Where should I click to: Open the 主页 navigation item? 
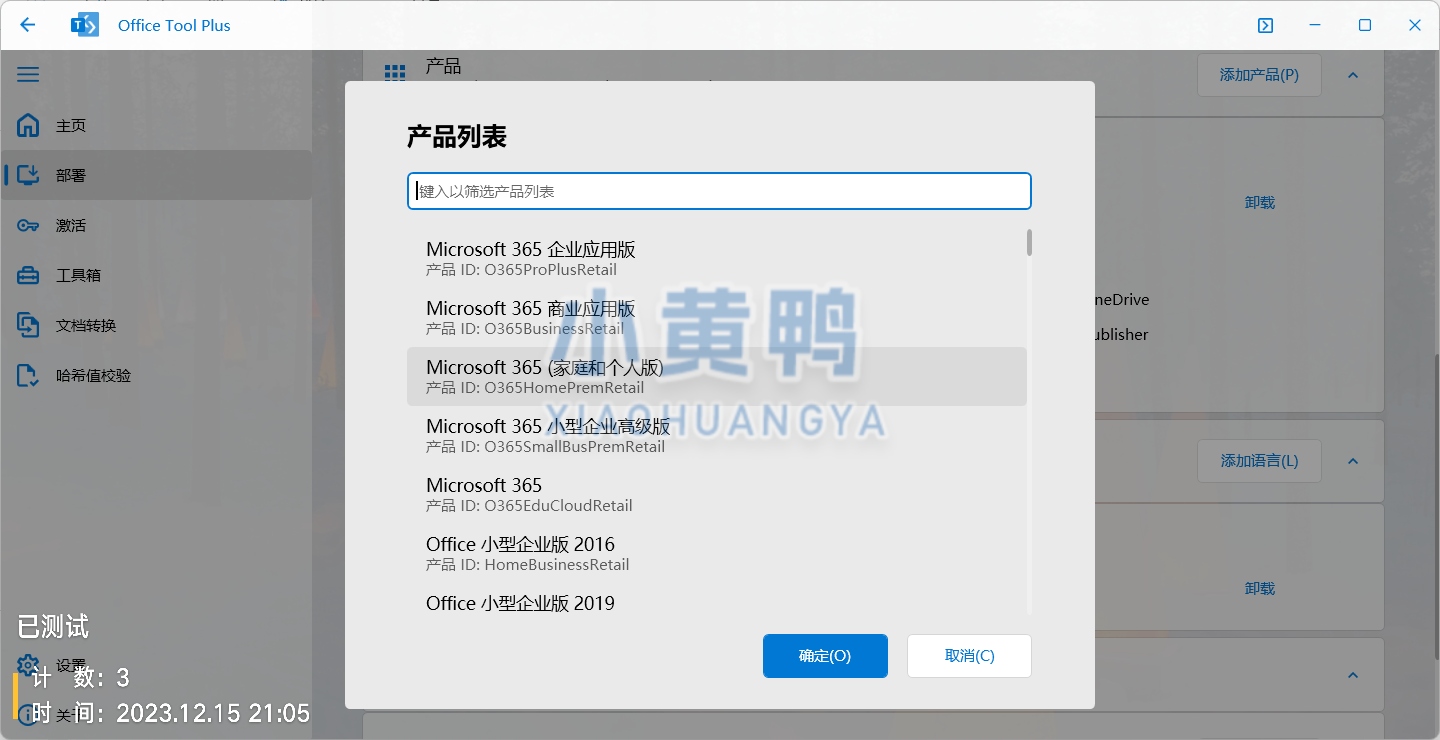pos(157,125)
